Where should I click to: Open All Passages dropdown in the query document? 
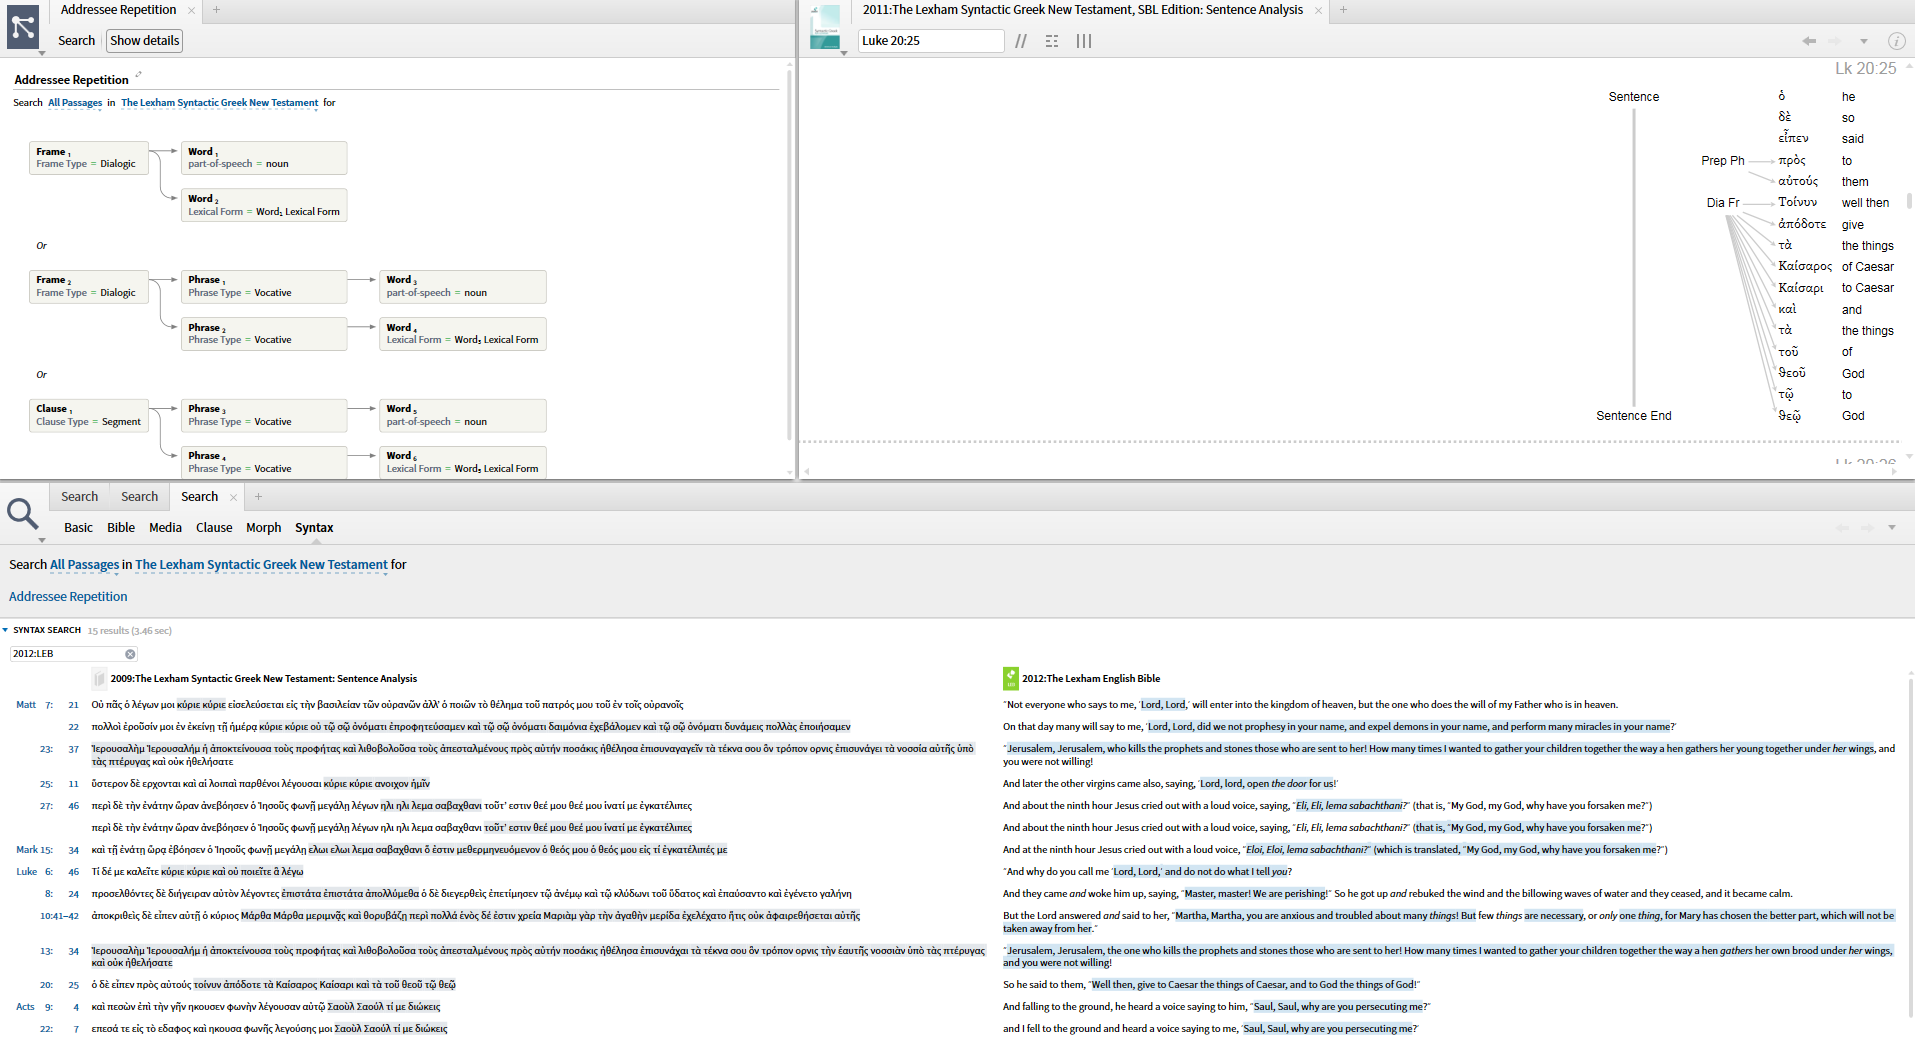(75, 103)
